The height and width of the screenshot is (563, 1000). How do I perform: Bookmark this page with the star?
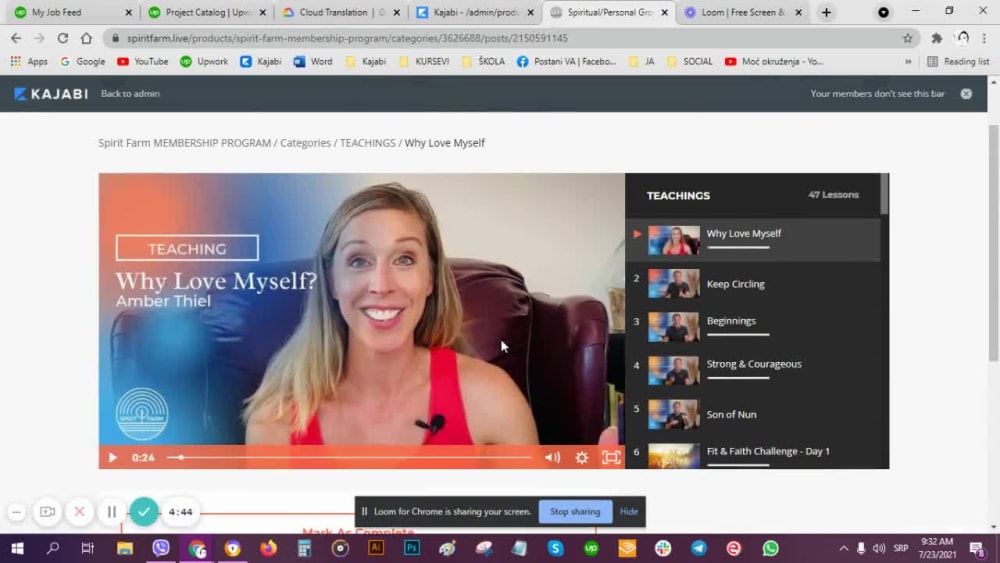point(908,38)
